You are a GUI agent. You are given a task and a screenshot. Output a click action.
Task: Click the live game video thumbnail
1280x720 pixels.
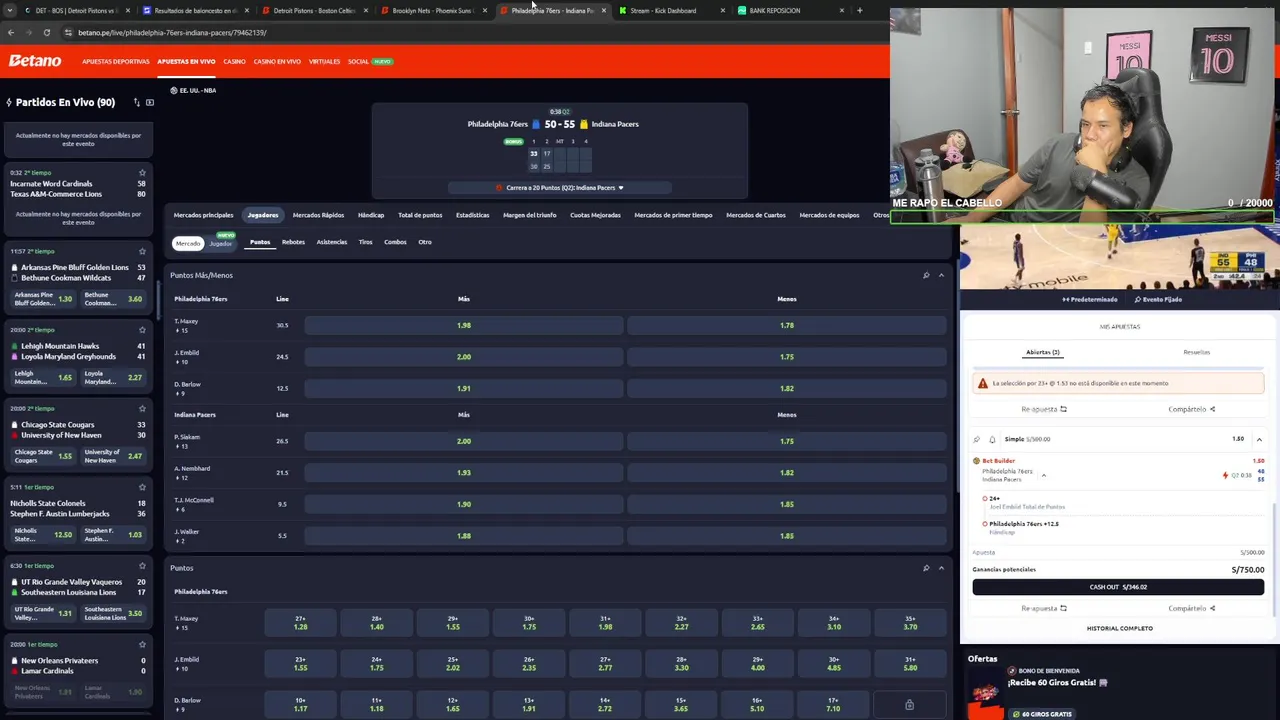click(x=1119, y=257)
